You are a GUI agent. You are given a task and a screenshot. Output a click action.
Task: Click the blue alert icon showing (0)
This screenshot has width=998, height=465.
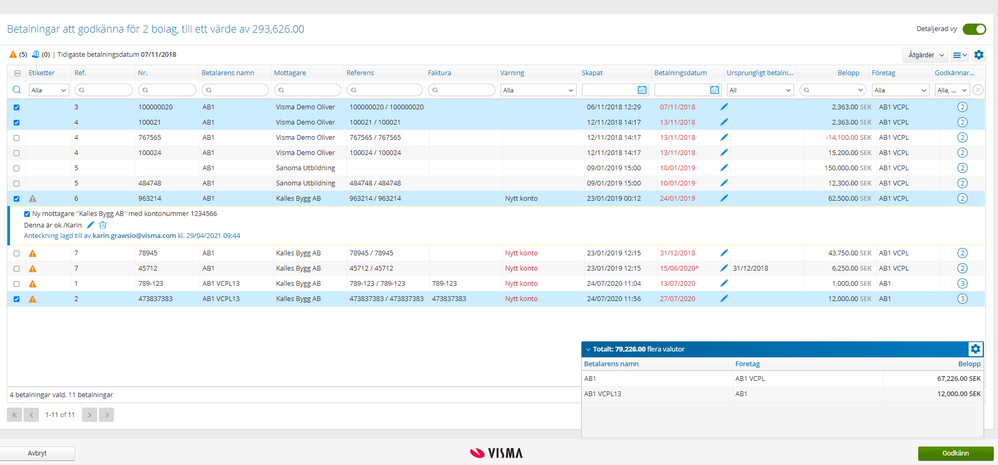36,55
